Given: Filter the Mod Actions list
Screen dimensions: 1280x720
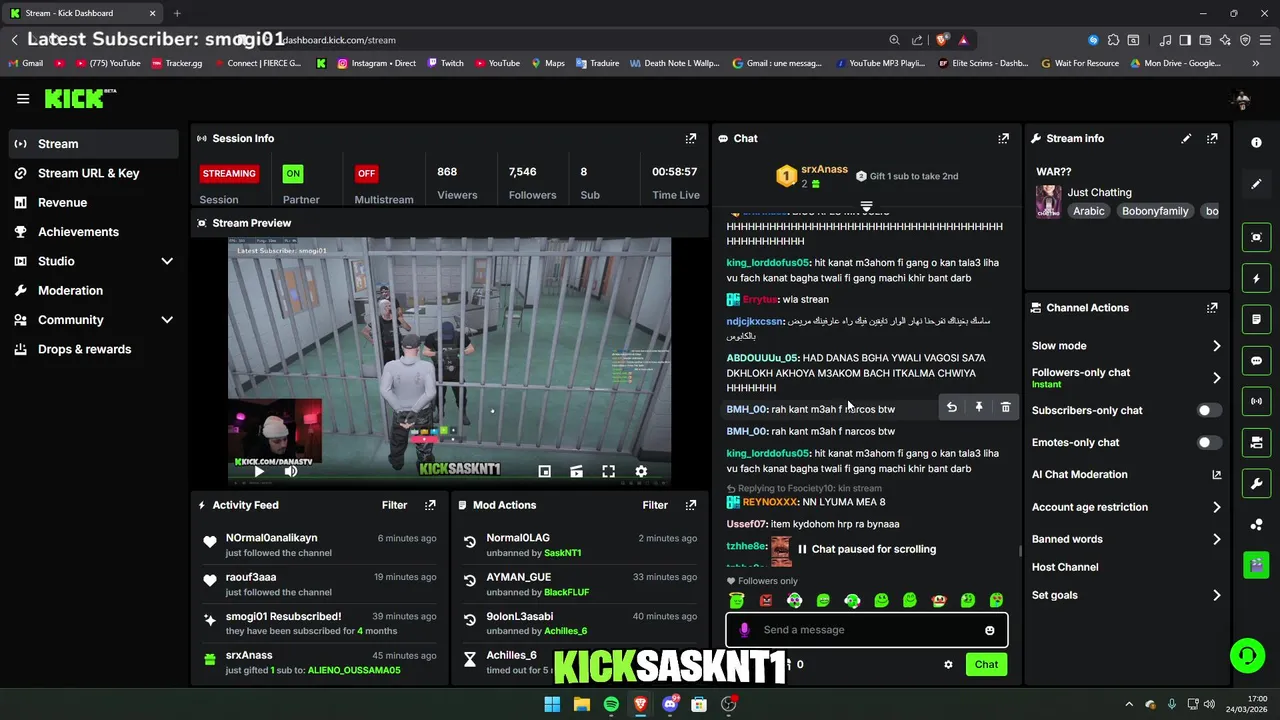Looking at the screenshot, I should tap(654, 505).
